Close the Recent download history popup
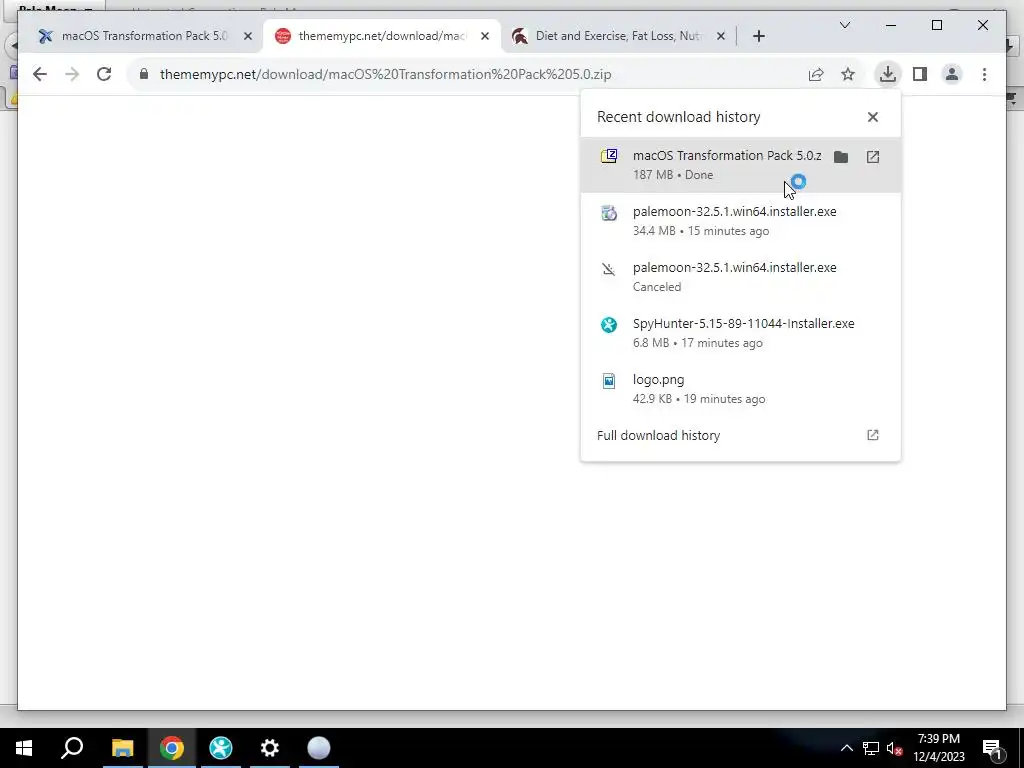 [x=873, y=117]
